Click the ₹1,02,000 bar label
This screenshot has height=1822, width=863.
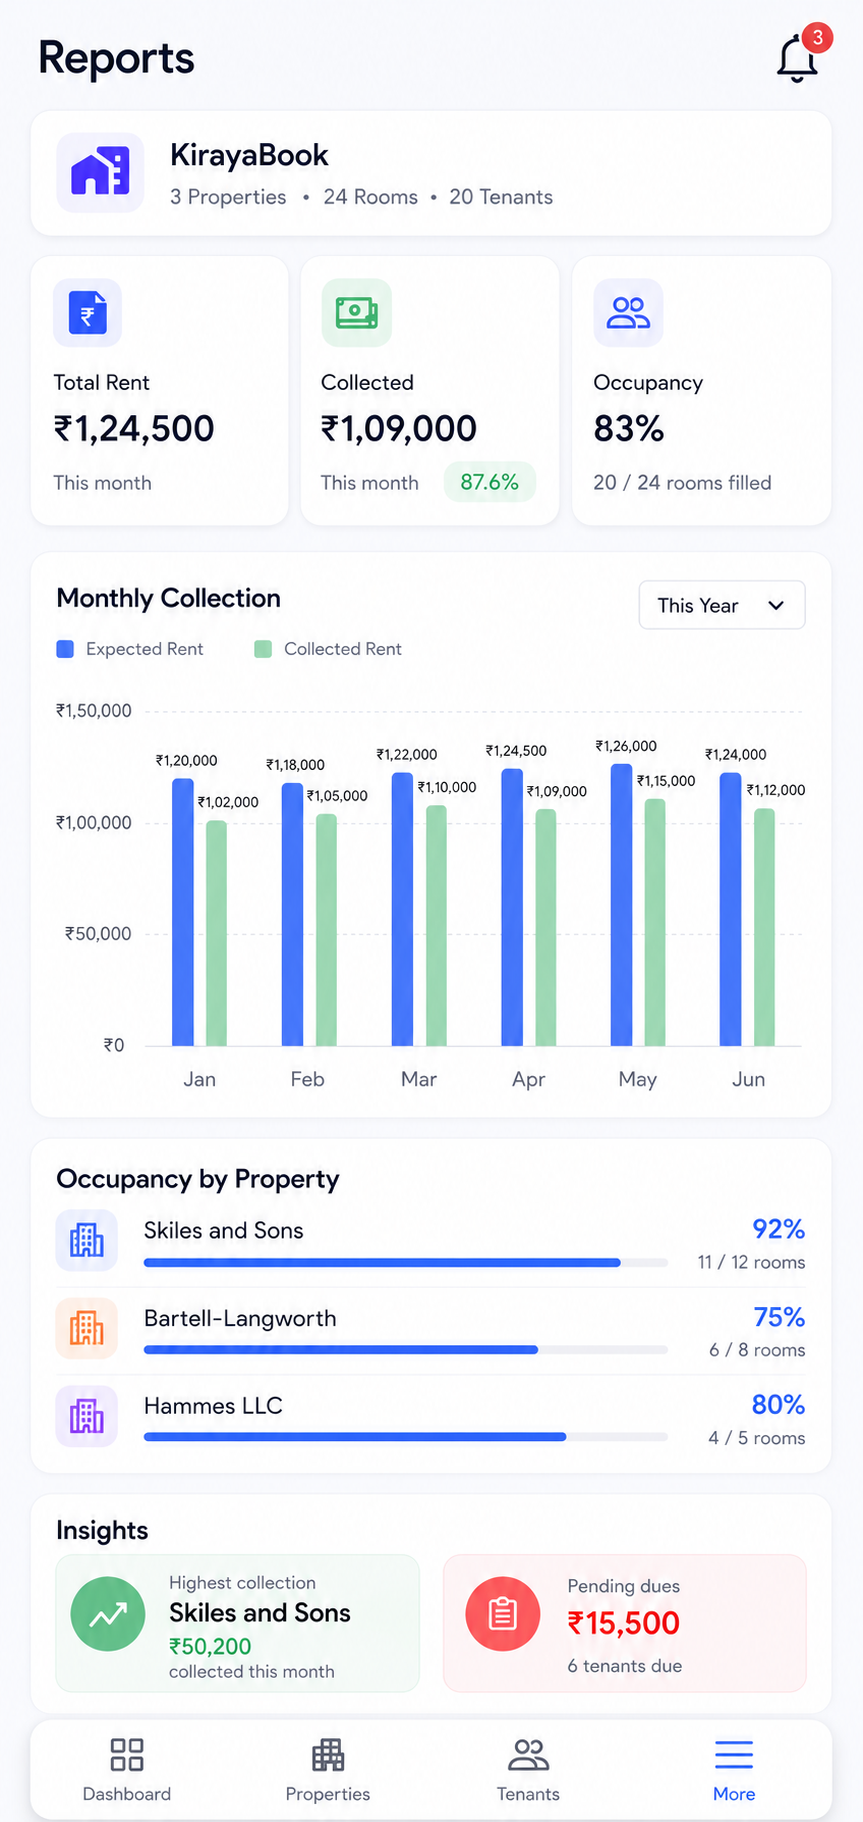pyautogui.click(x=228, y=802)
